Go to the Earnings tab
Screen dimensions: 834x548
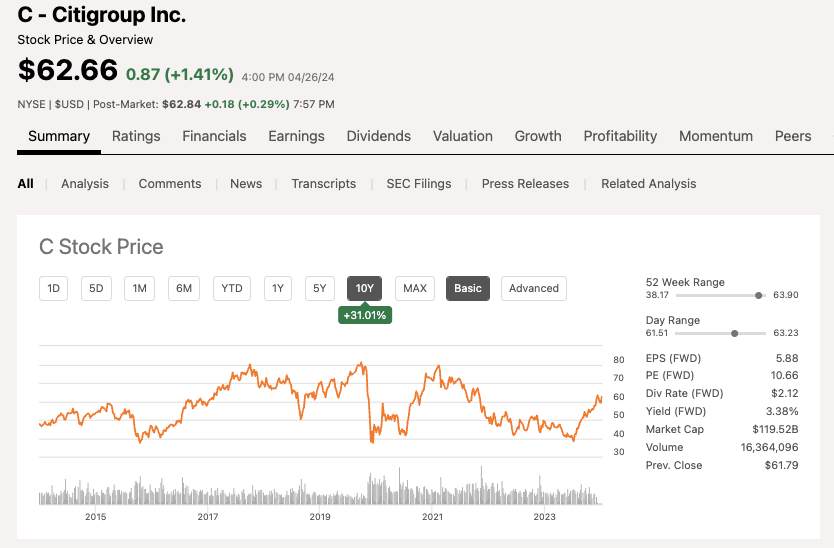tap(296, 136)
